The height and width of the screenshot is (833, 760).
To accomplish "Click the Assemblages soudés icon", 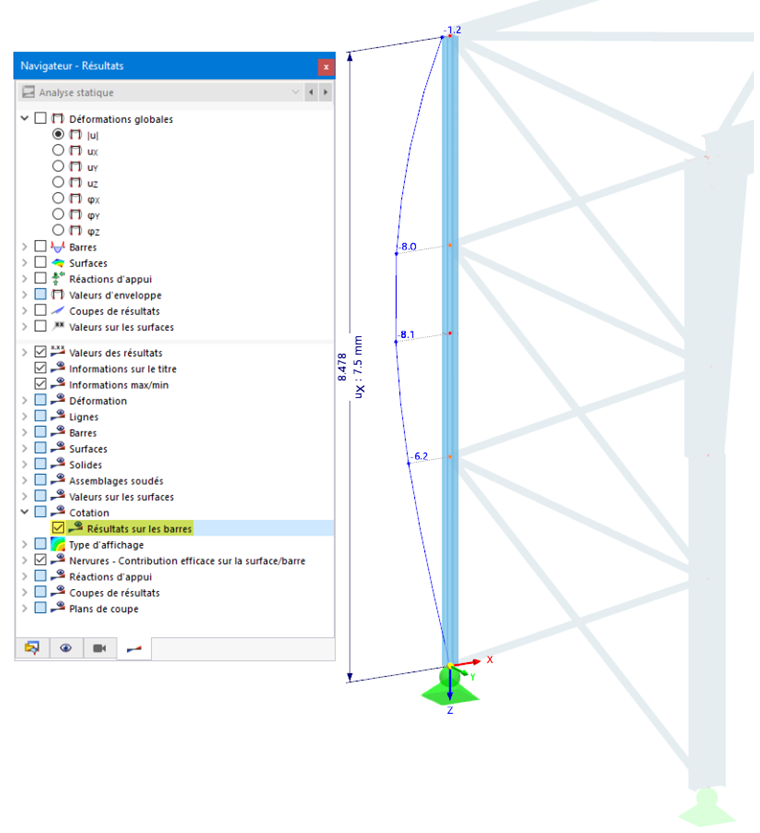I will (58, 479).
